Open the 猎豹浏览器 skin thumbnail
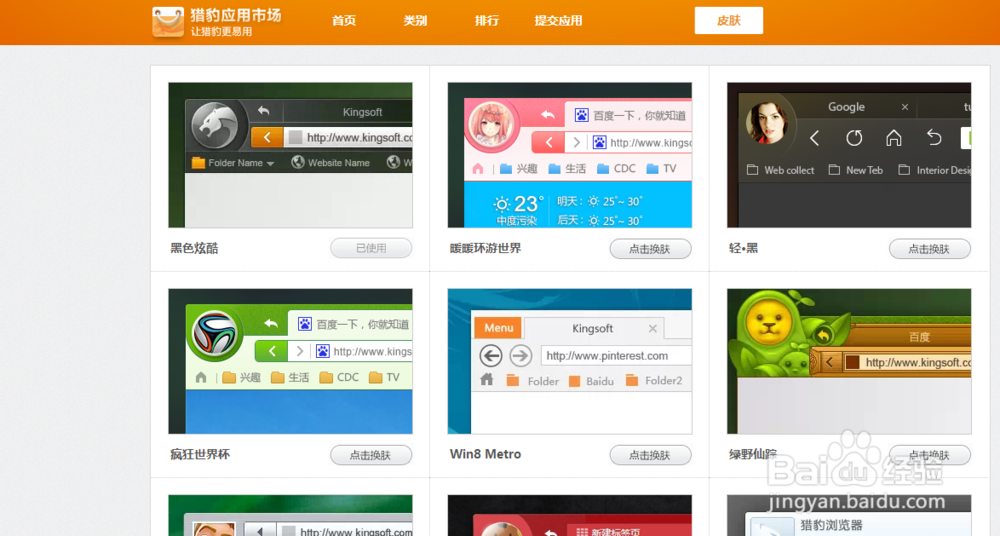The image size is (1000, 536). (x=849, y=516)
